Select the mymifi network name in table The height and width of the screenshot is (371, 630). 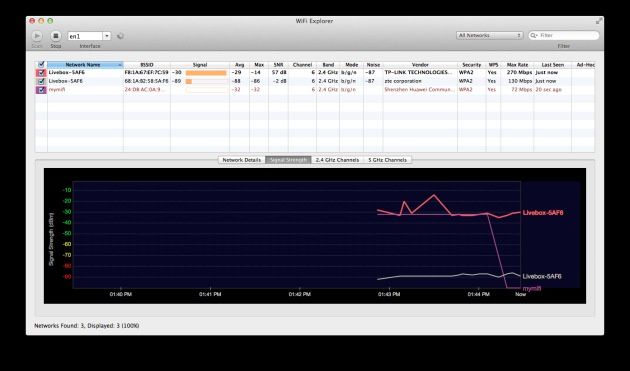[57, 90]
